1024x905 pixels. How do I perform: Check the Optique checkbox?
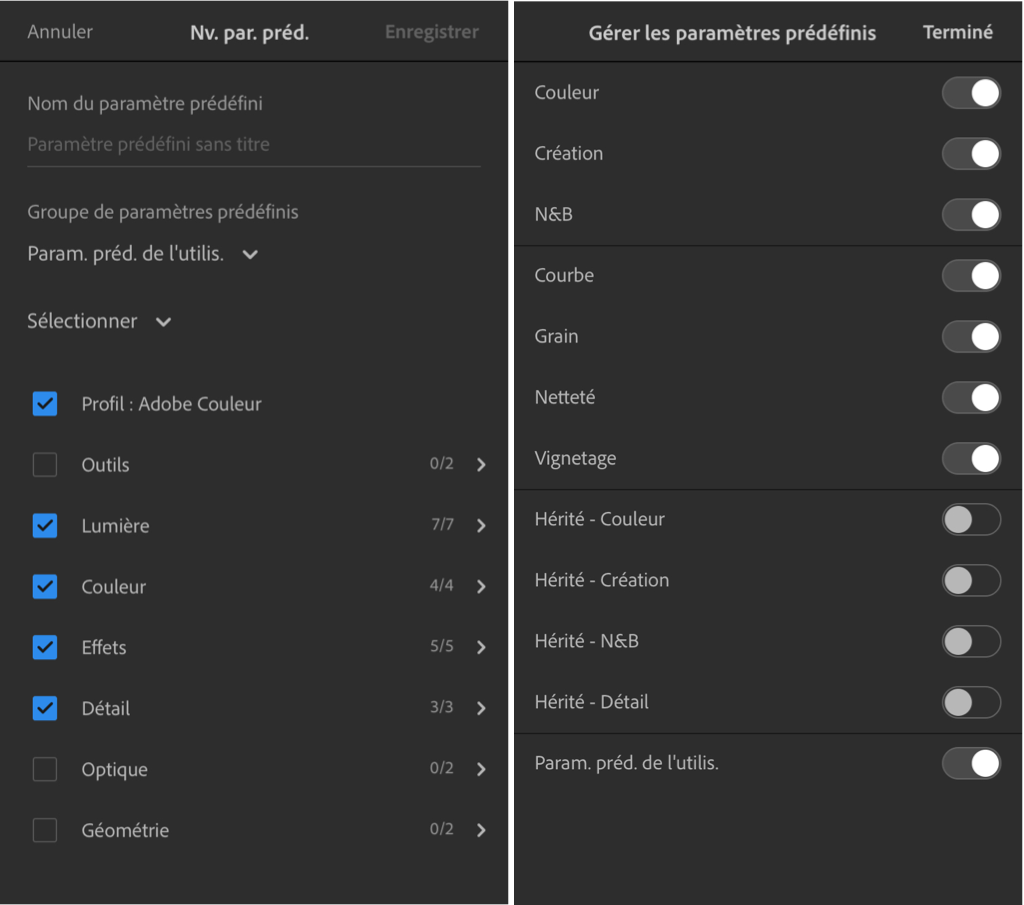(45, 769)
